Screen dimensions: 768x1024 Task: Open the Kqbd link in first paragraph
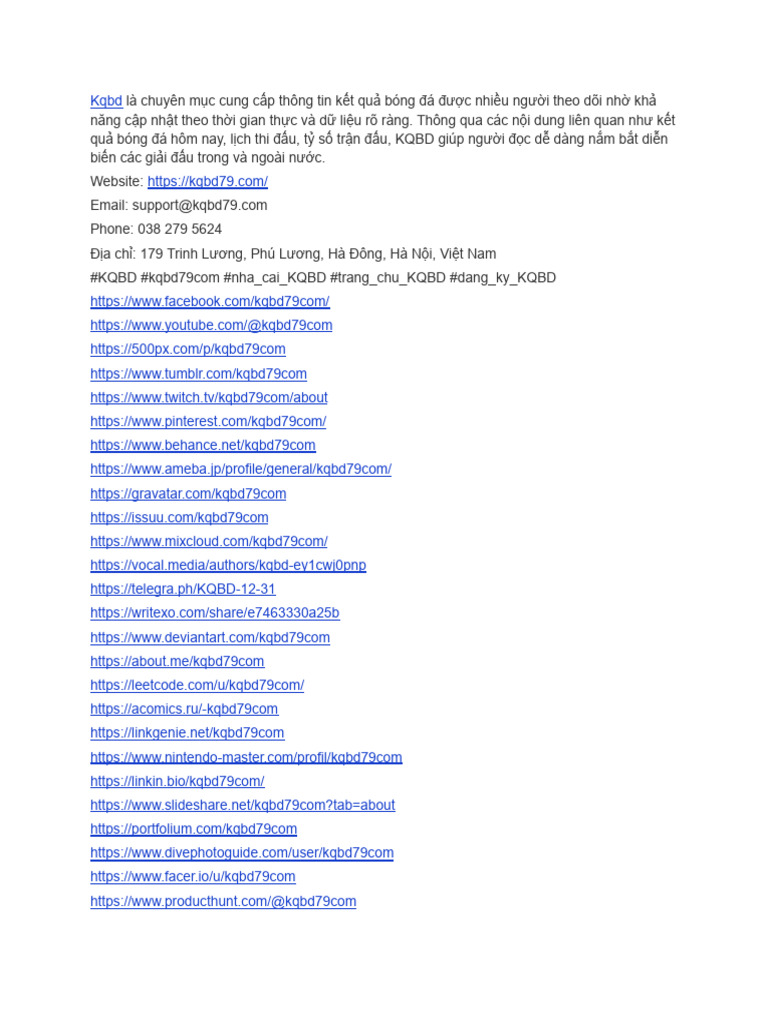pyautogui.click(x=106, y=101)
